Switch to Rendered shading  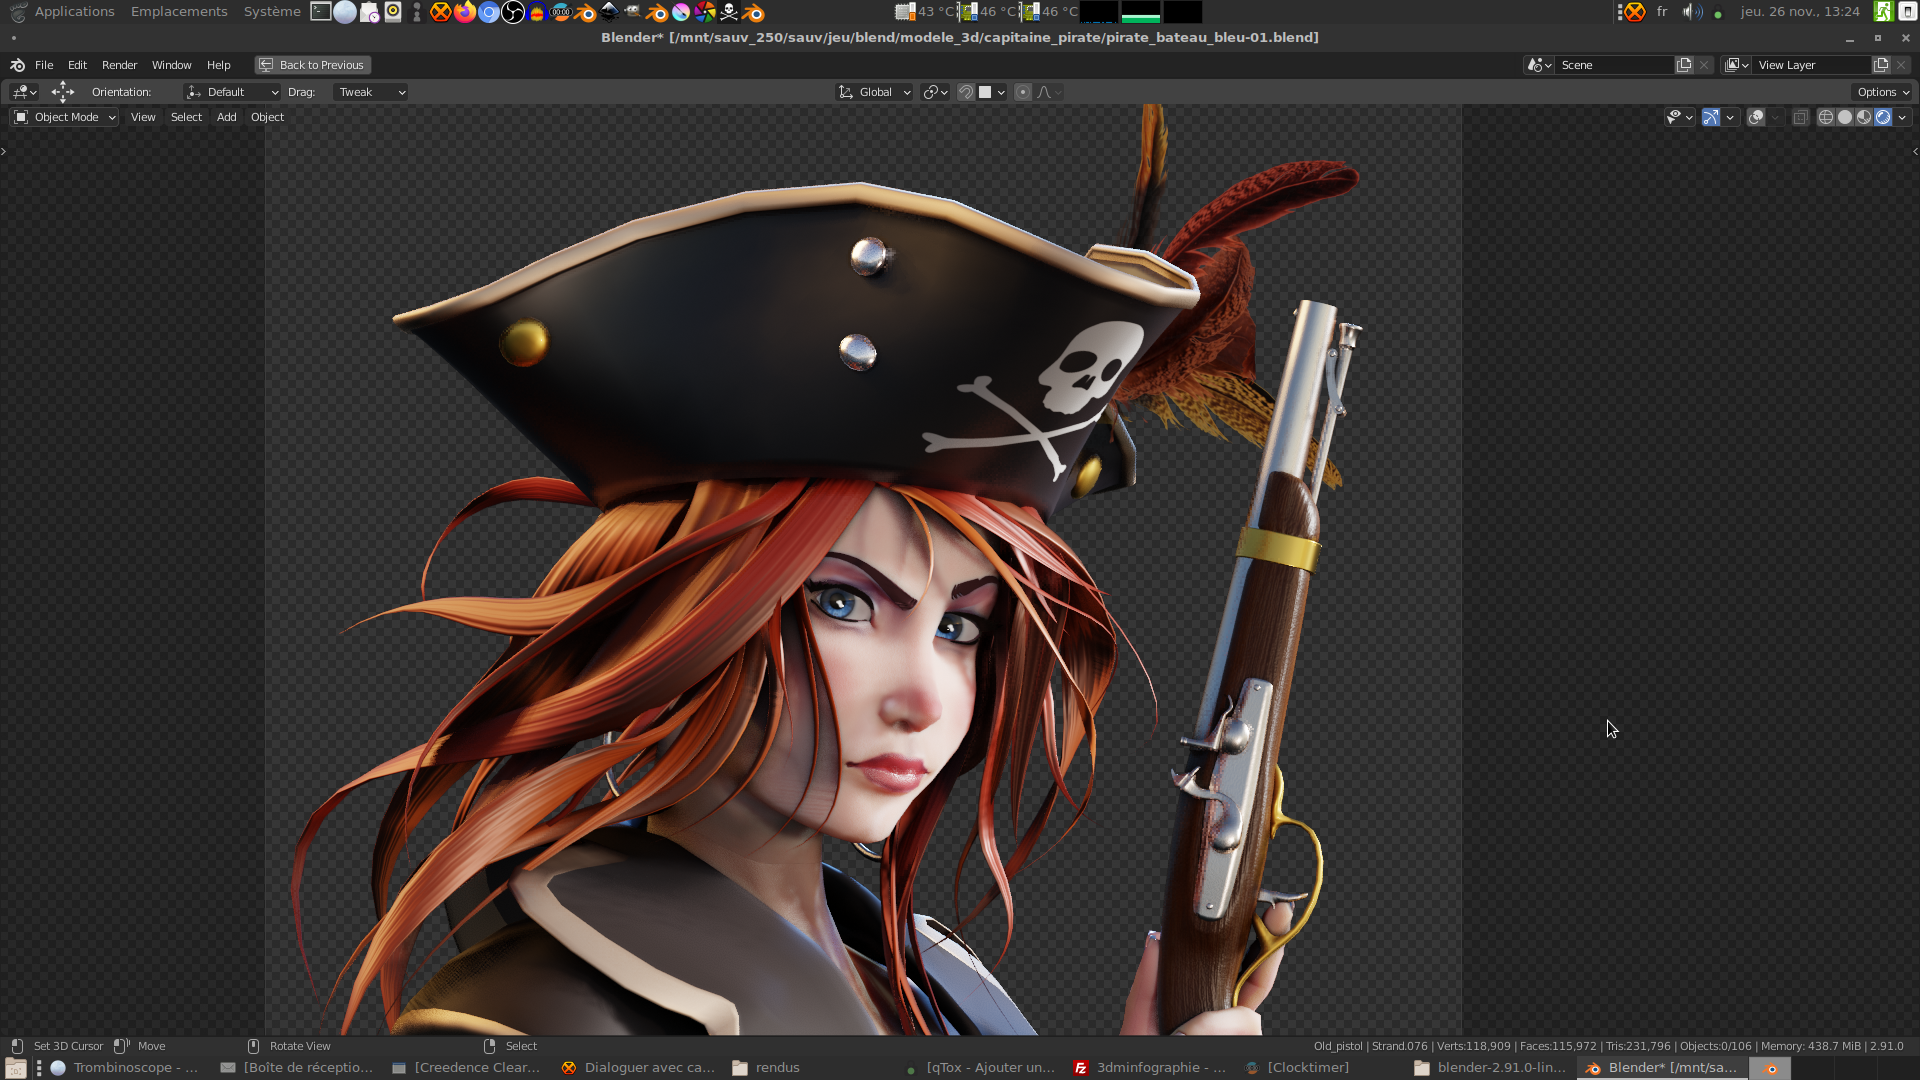pyautogui.click(x=1883, y=117)
